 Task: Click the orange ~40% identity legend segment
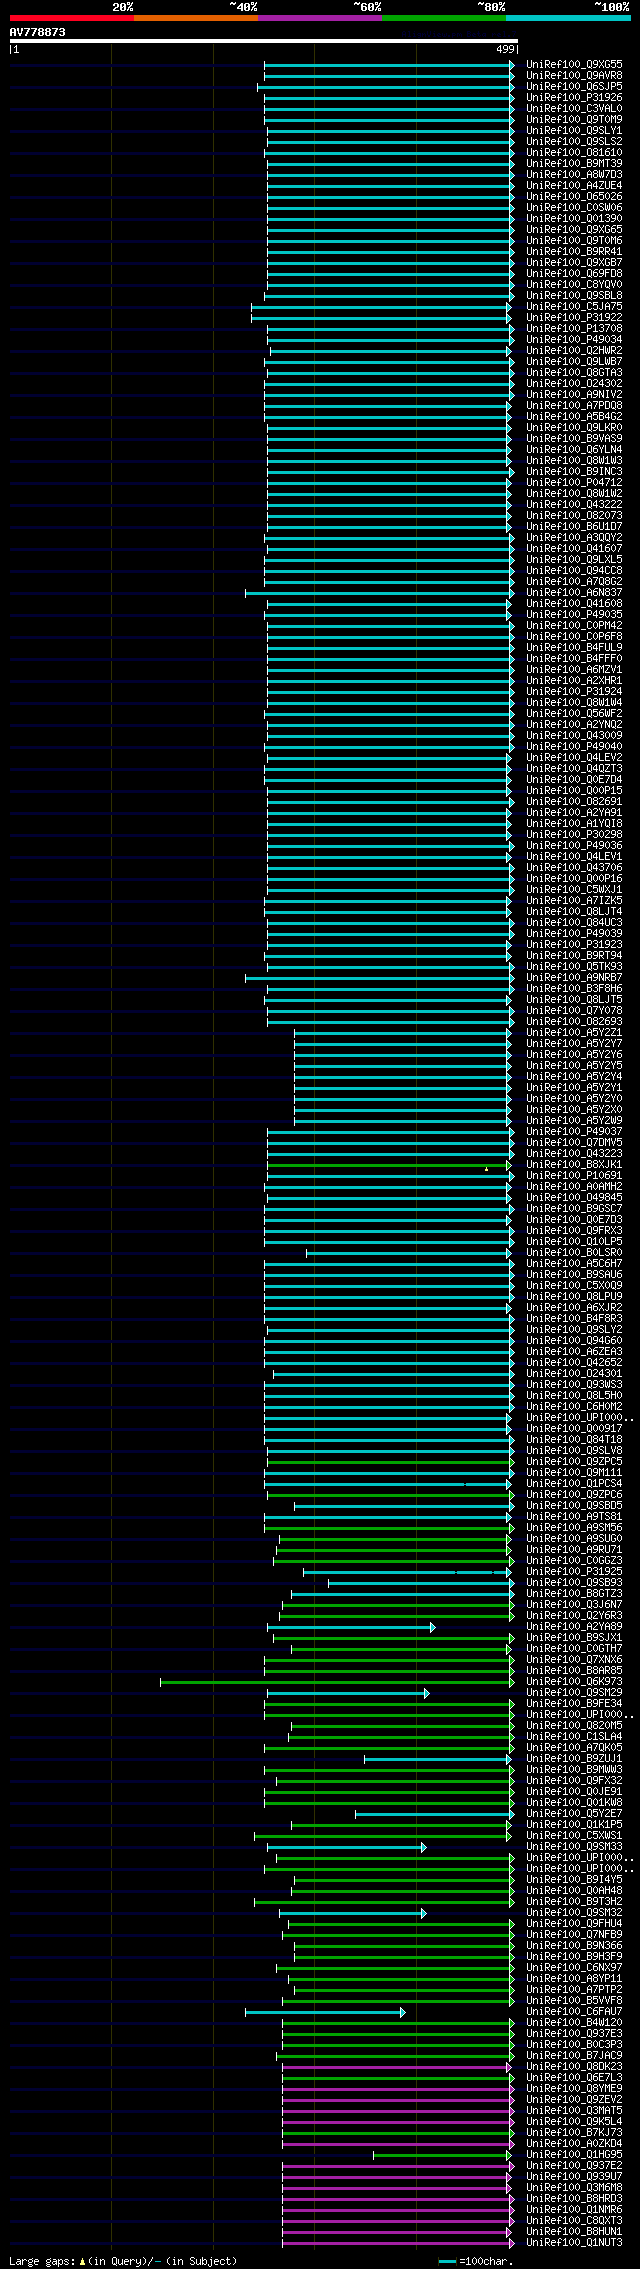pyautogui.click(x=196, y=18)
